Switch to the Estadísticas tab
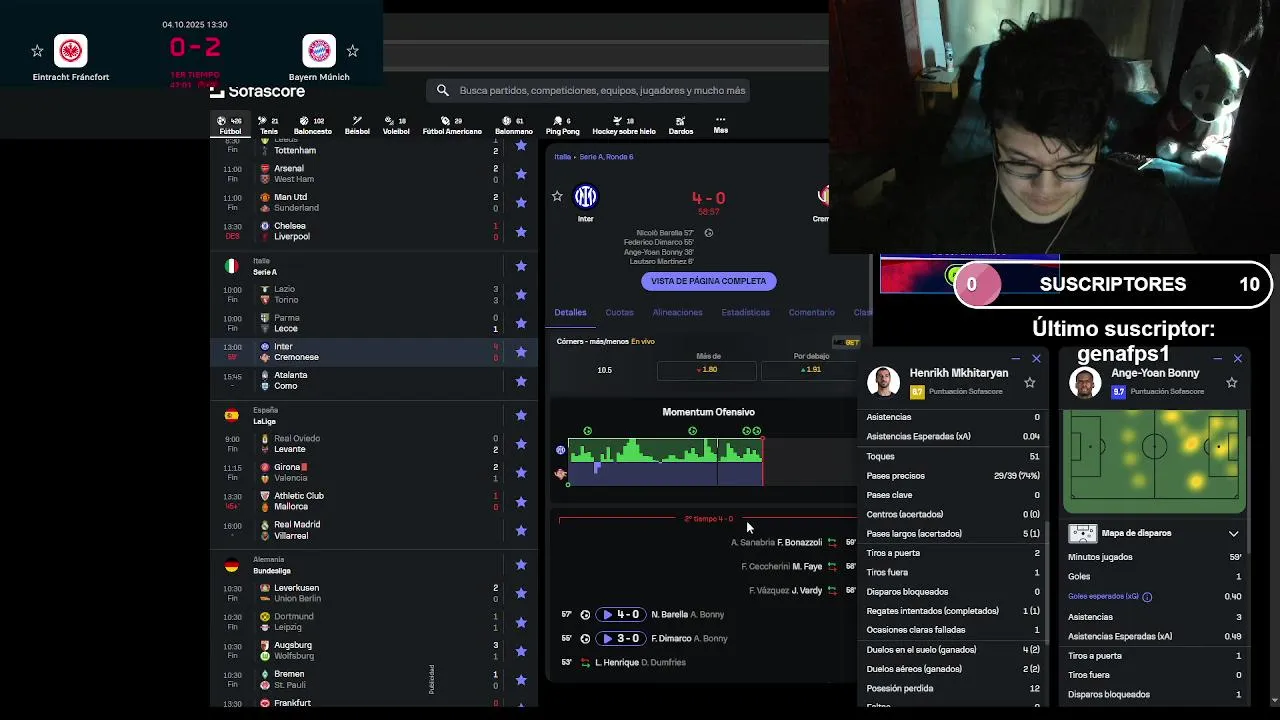This screenshot has width=1280, height=720. coord(746,312)
